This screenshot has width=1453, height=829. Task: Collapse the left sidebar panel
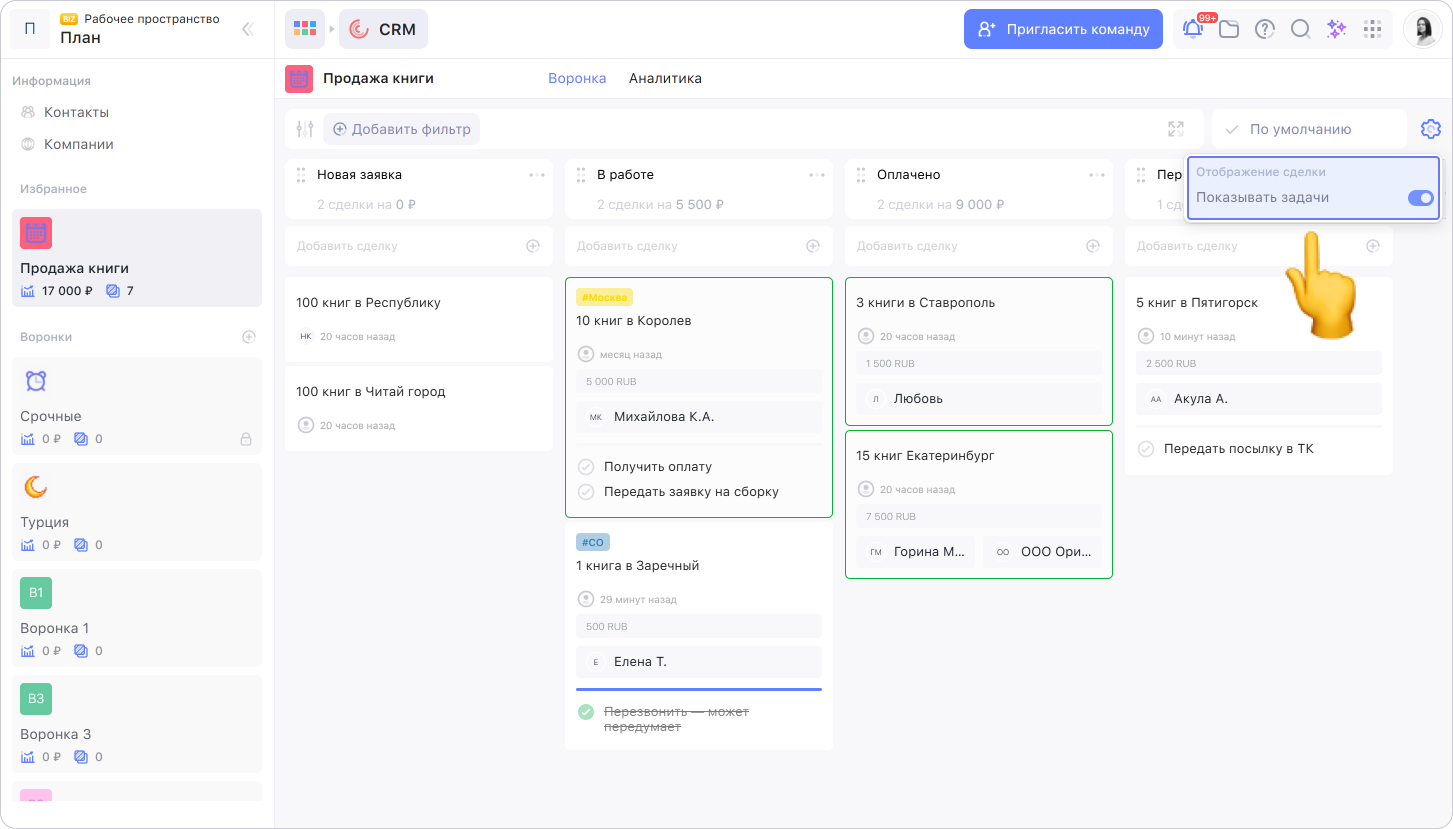point(248,30)
